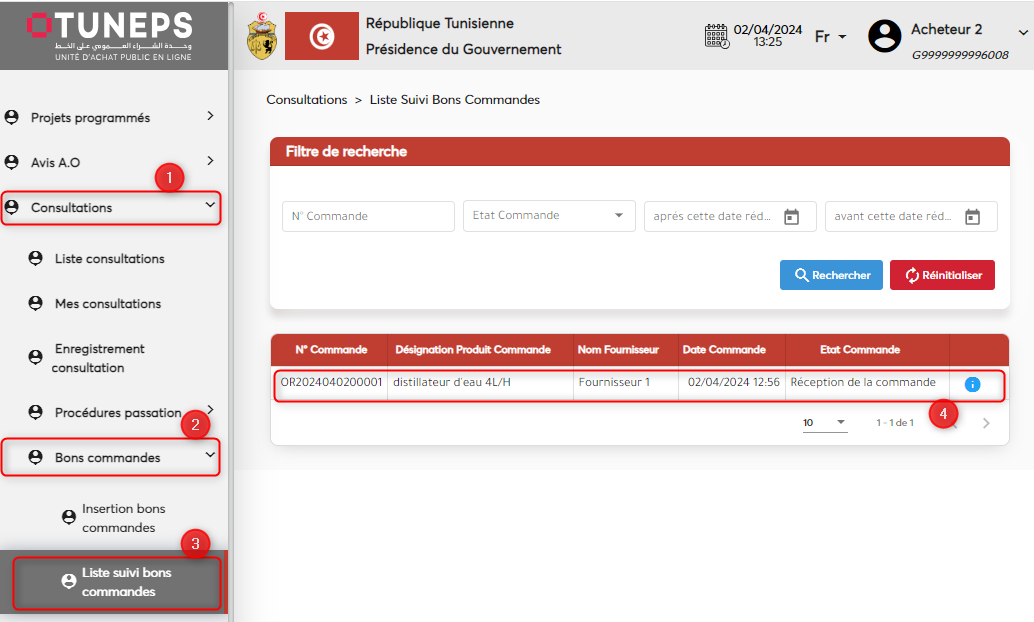Open calendar picker for 'avant cette date' field

coord(971,217)
